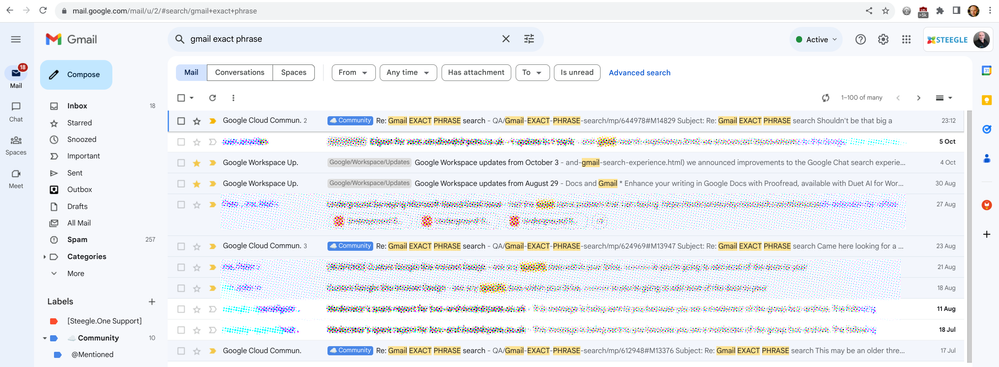The width and height of the screenshot is (999, 367).
Task: Open the More three-dot toolbar menu
Action: [x=233, y=98]
